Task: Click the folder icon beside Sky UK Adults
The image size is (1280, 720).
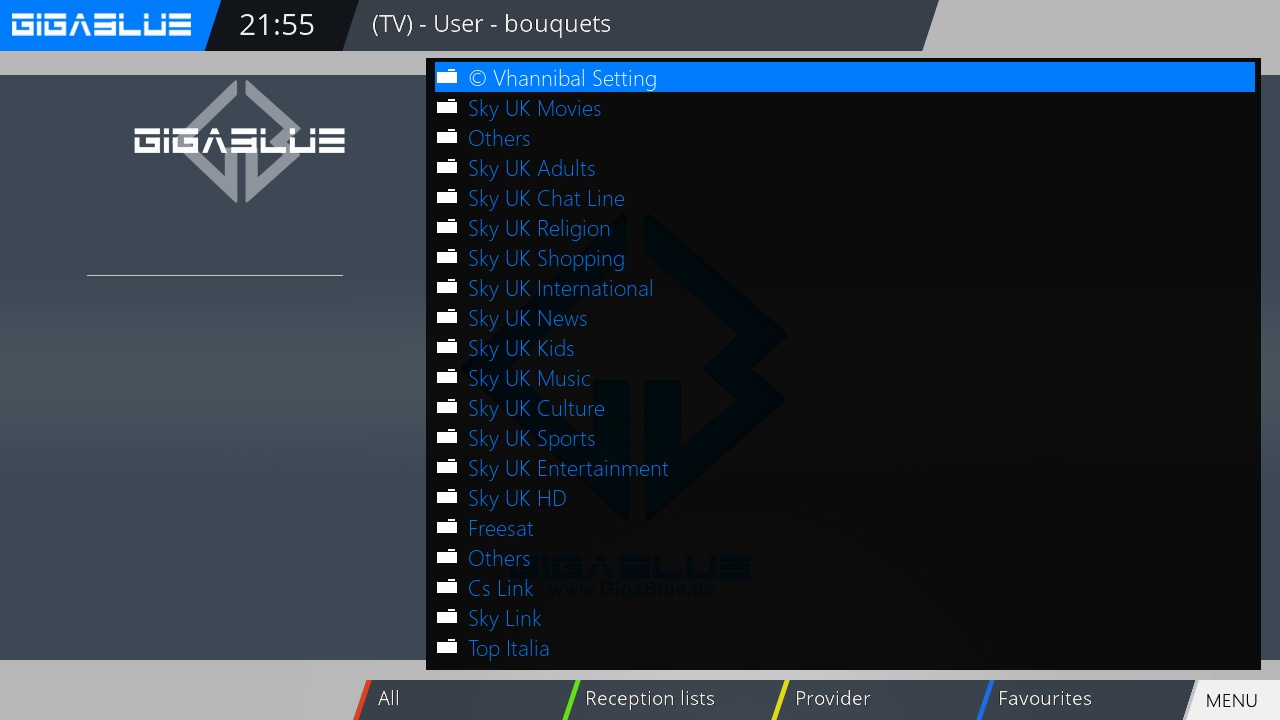Action: click(x=447, y=167)
